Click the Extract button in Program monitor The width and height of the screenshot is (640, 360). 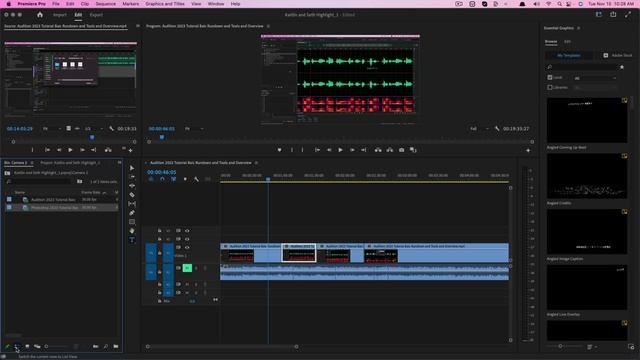(x=390, y=150)
